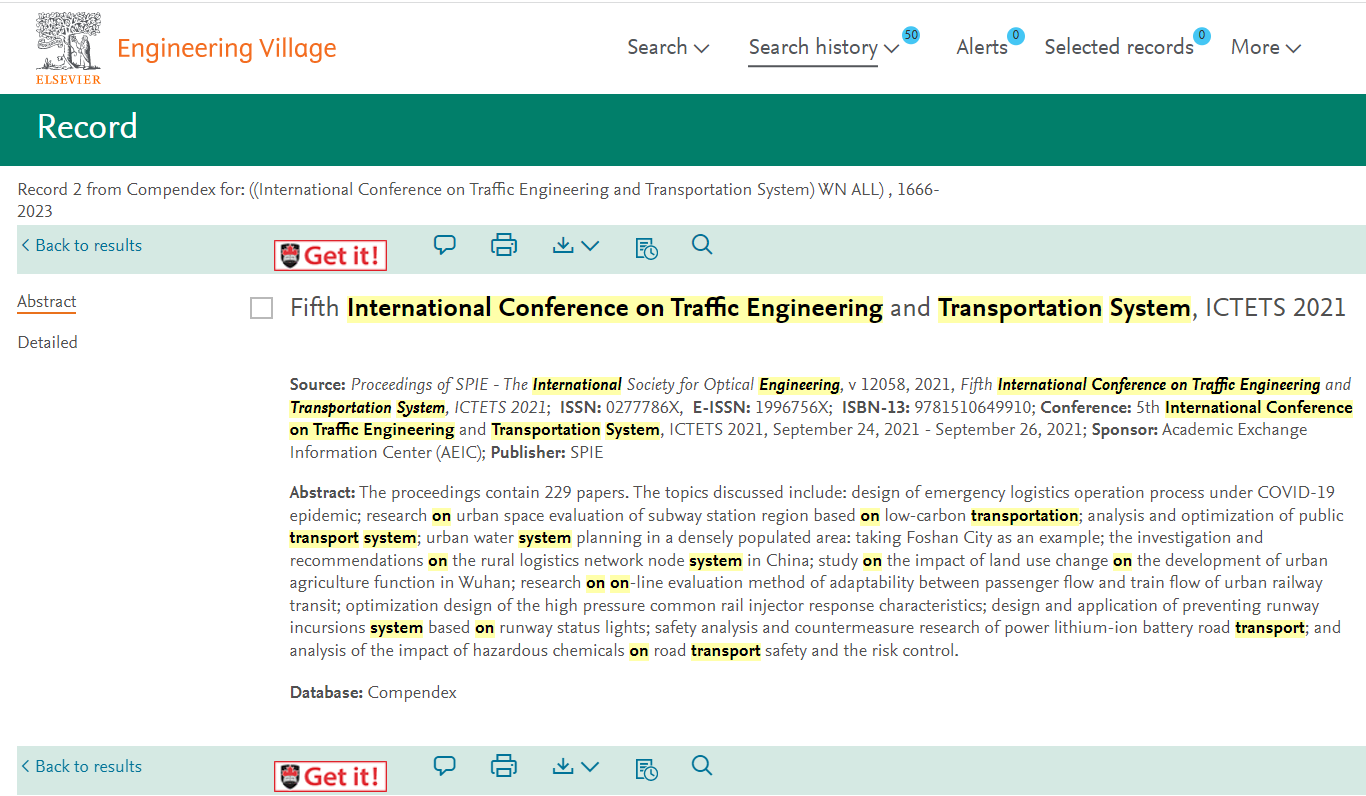Expand download options chevron in the top toolbar
Viewport: 1366px width, 796px height.
(x=590, y=245)
